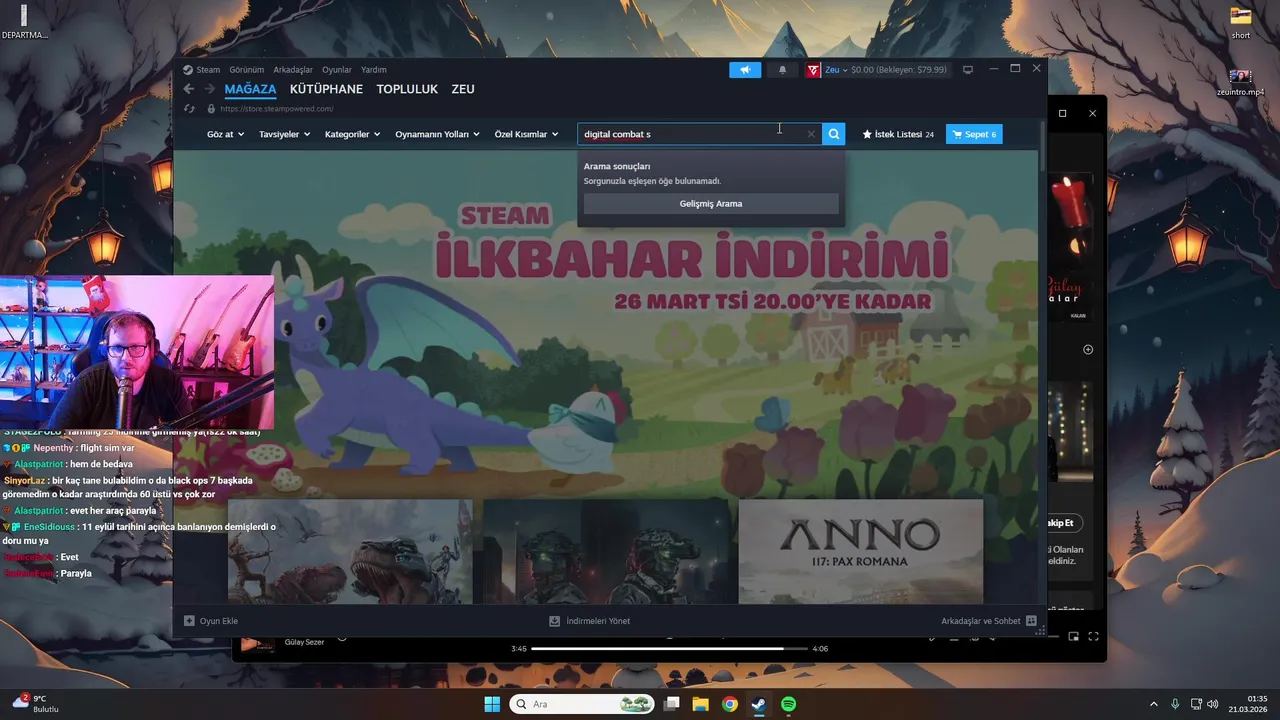Switch to the KÜTÜPHANE tab

coord(326,89)
